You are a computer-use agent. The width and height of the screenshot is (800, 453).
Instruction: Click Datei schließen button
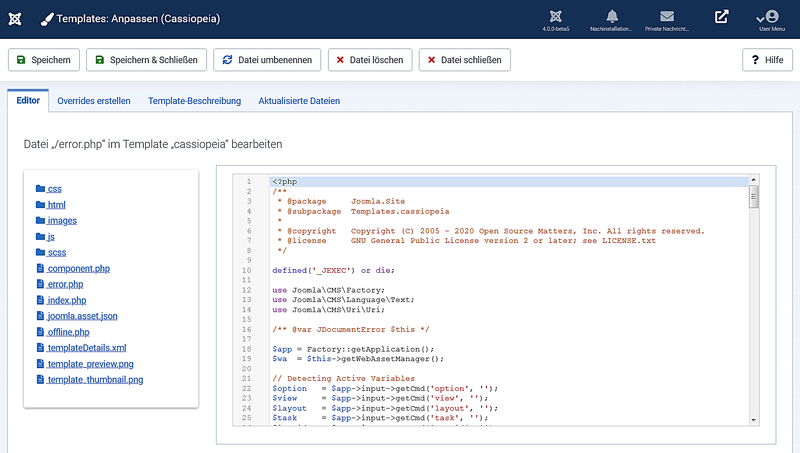[x=465, y=60]
